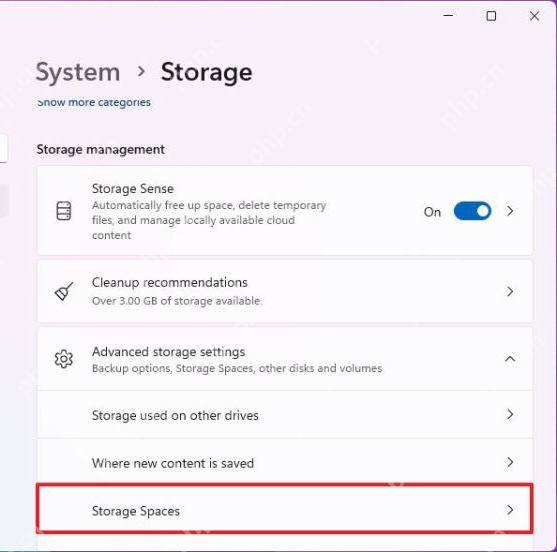Click the Storage Spaces right chevron
Image resolution: width=557 pixels, height=552 pixels.
tap(510, 510)
